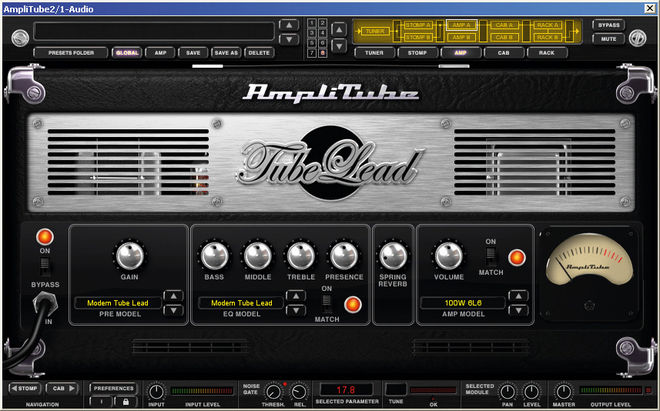Open PRE MODEL dropdown Modern Tube Lead
Screen dimensions: 660x411
[118, 303]
